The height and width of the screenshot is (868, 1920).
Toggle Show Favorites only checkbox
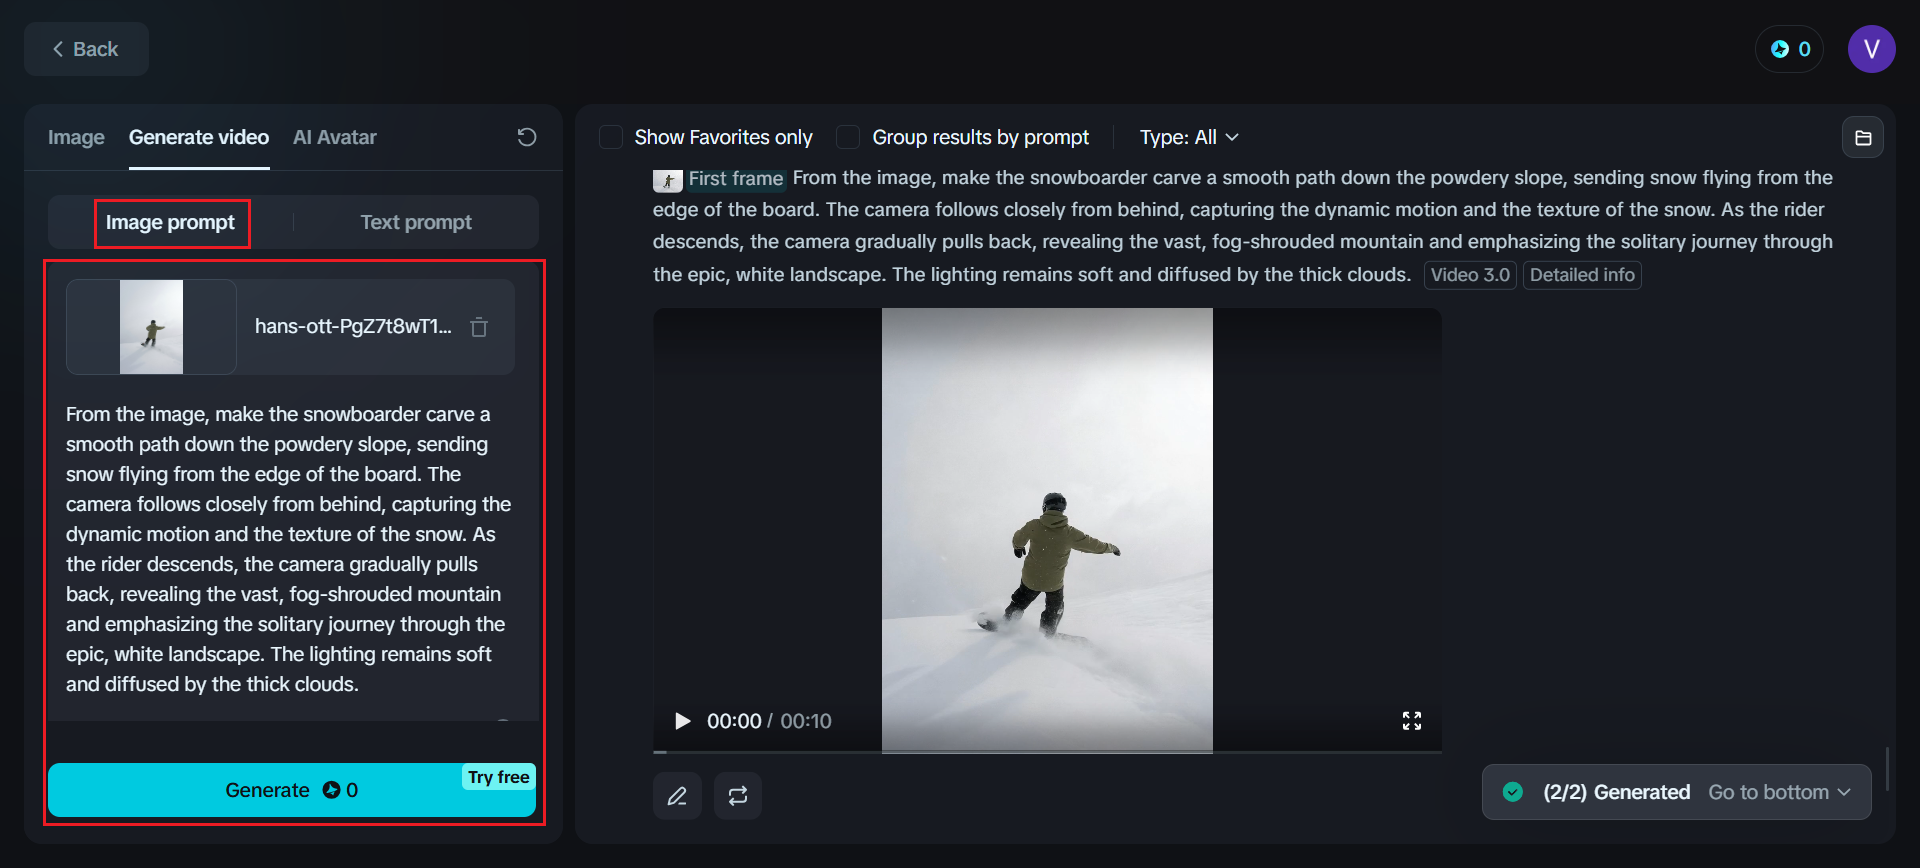611,137
